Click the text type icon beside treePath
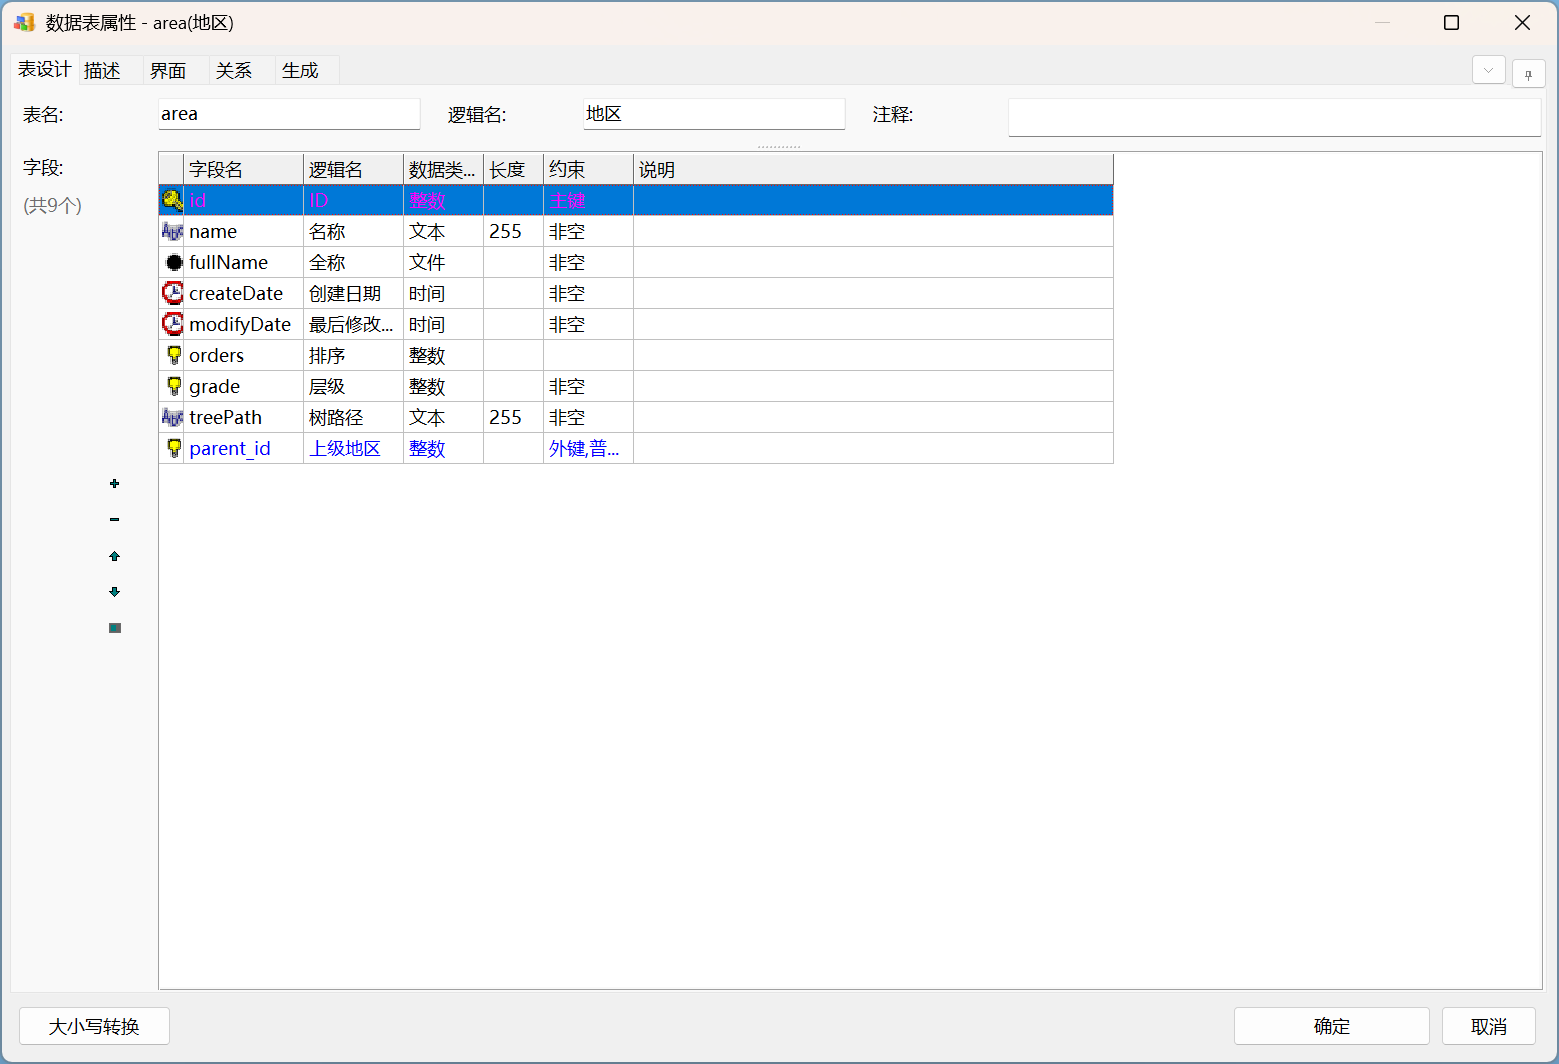1559x1064 pixels. click(172, 417)
